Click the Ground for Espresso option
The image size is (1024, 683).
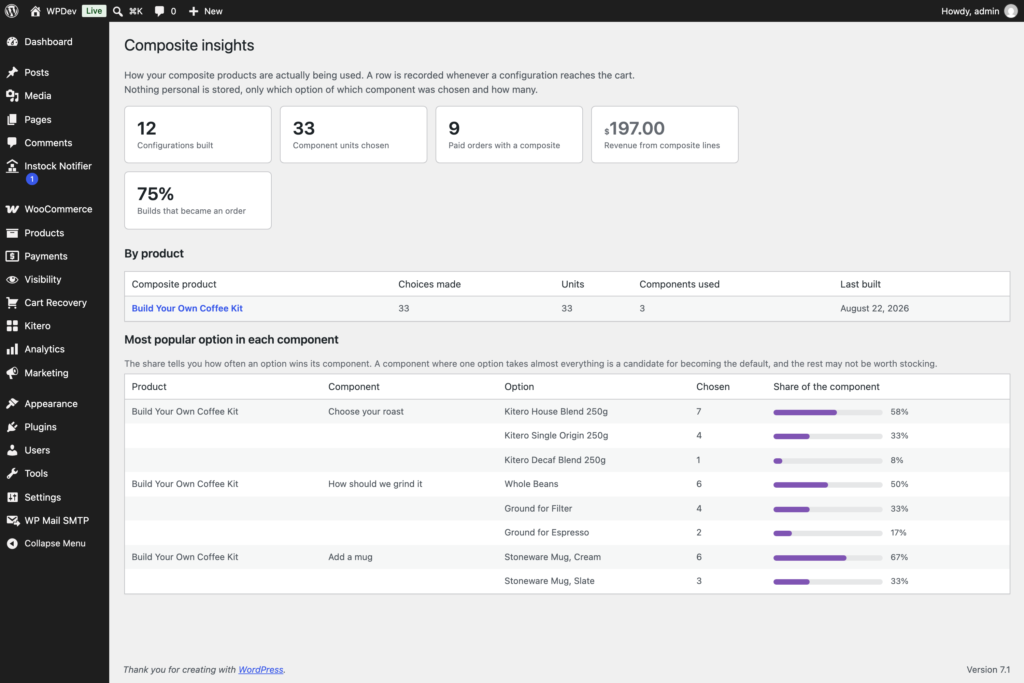click(547, 532)
